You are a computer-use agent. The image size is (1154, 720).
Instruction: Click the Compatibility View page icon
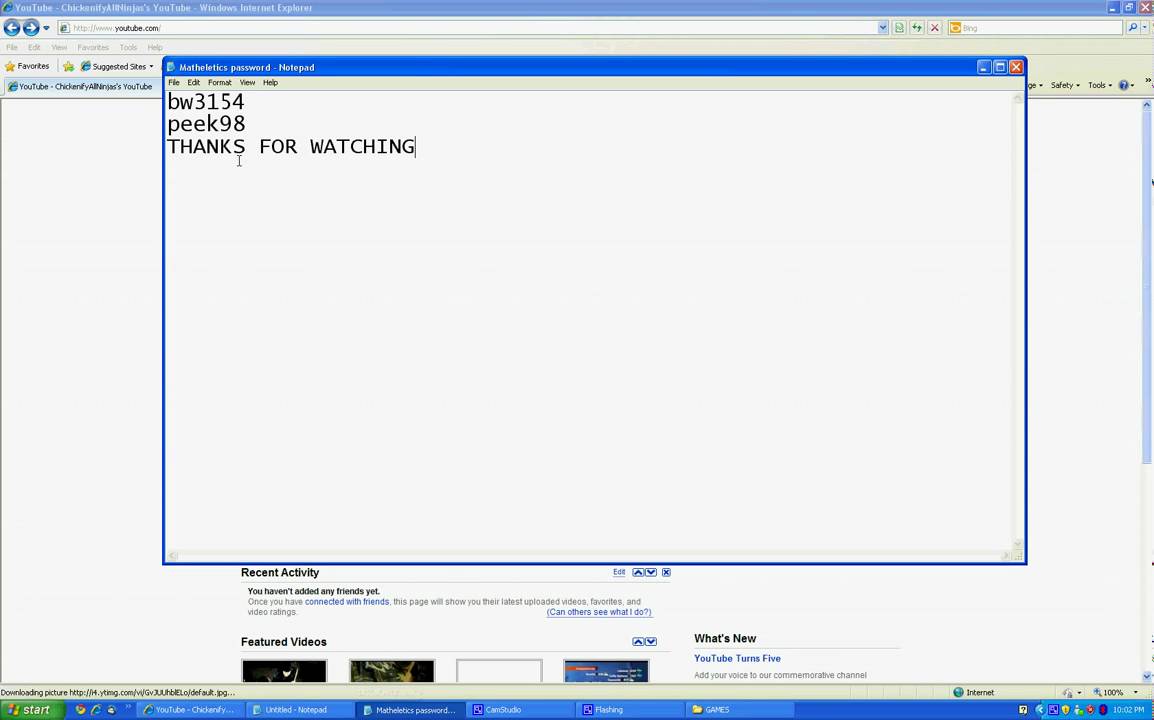(x=899, y=28)
